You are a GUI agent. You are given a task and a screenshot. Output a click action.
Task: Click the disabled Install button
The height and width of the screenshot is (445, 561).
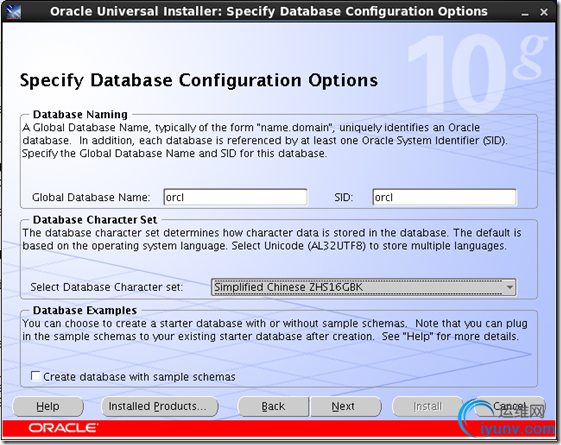pos(428,406)
